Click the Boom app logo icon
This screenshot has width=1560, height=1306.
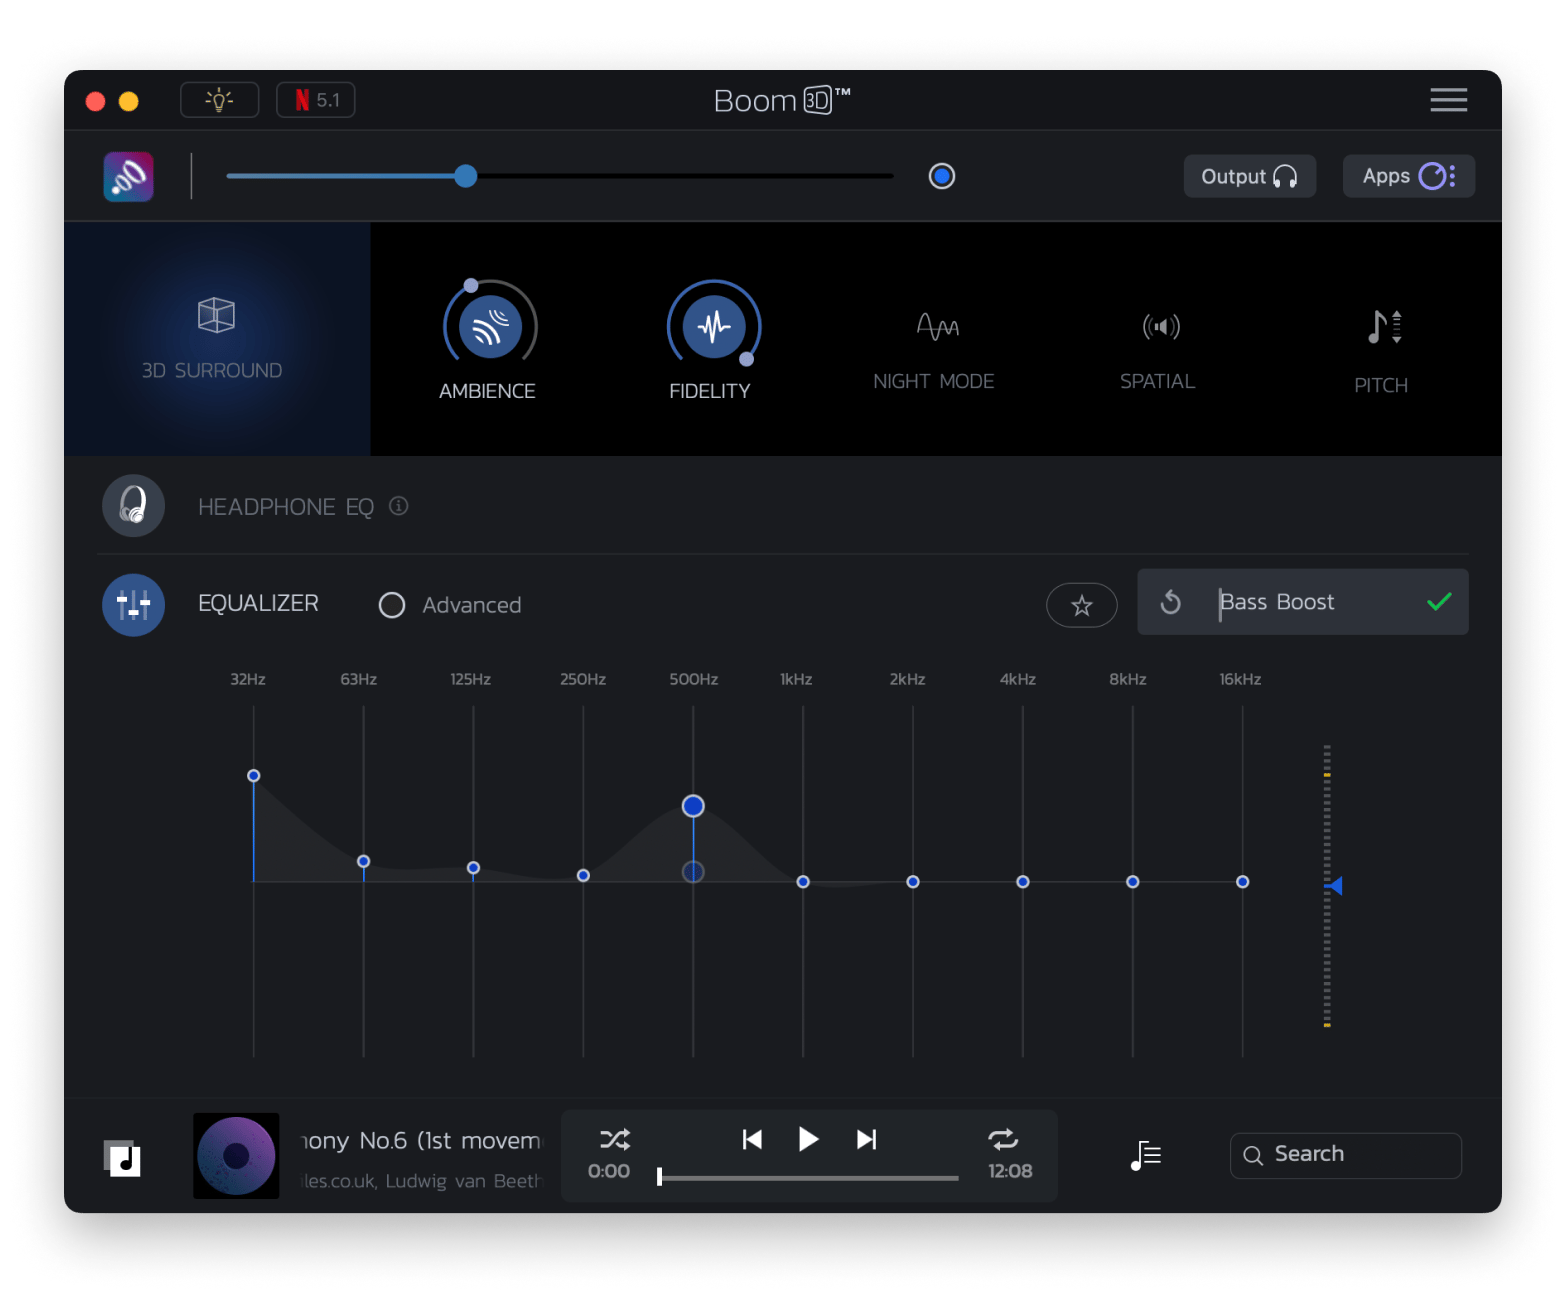point(129,177)
